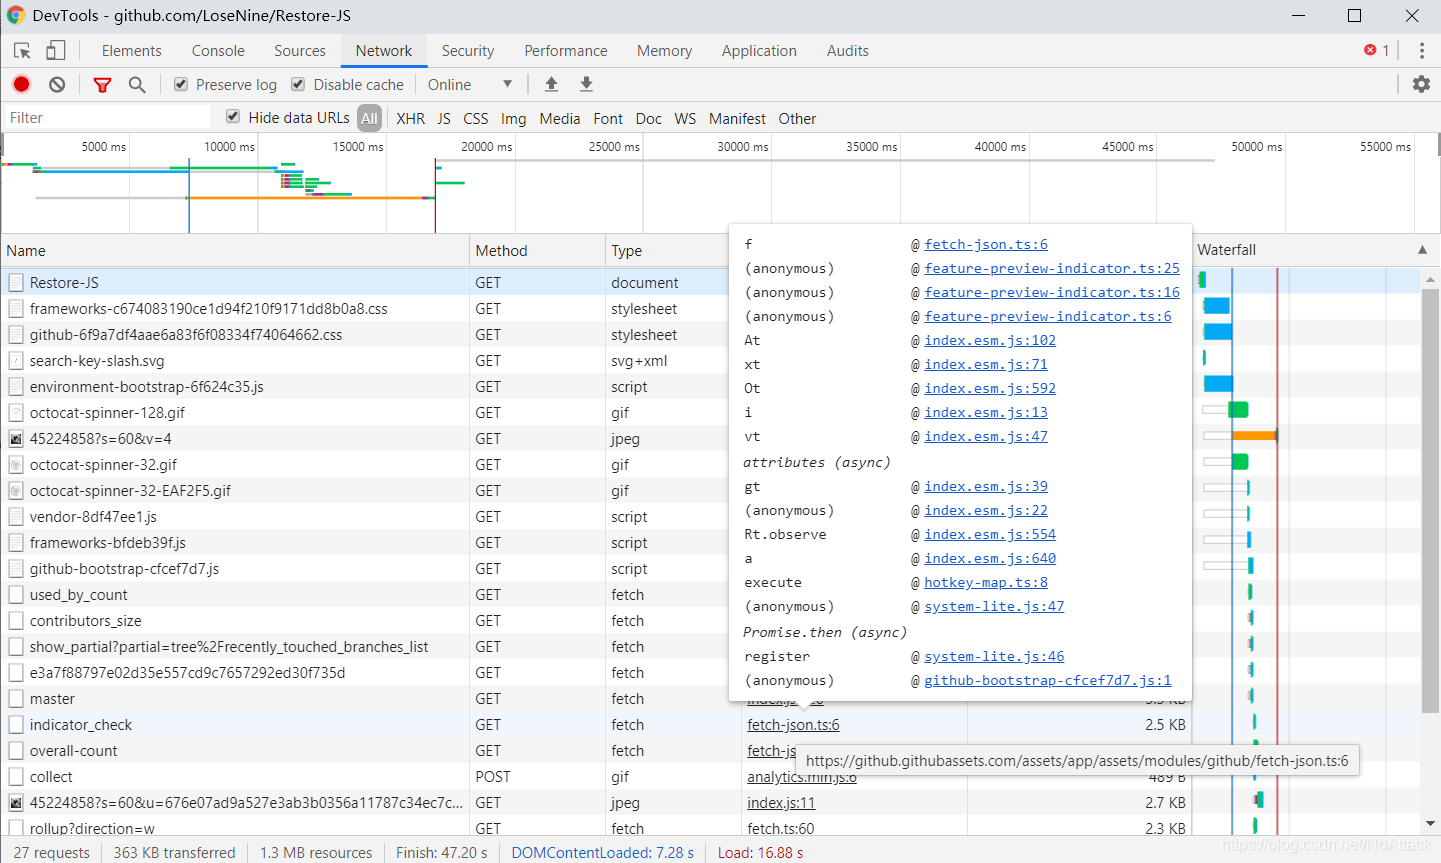Select the All filter button
The height and width of the screenshot is (863, 1441).
coord(370,118)
